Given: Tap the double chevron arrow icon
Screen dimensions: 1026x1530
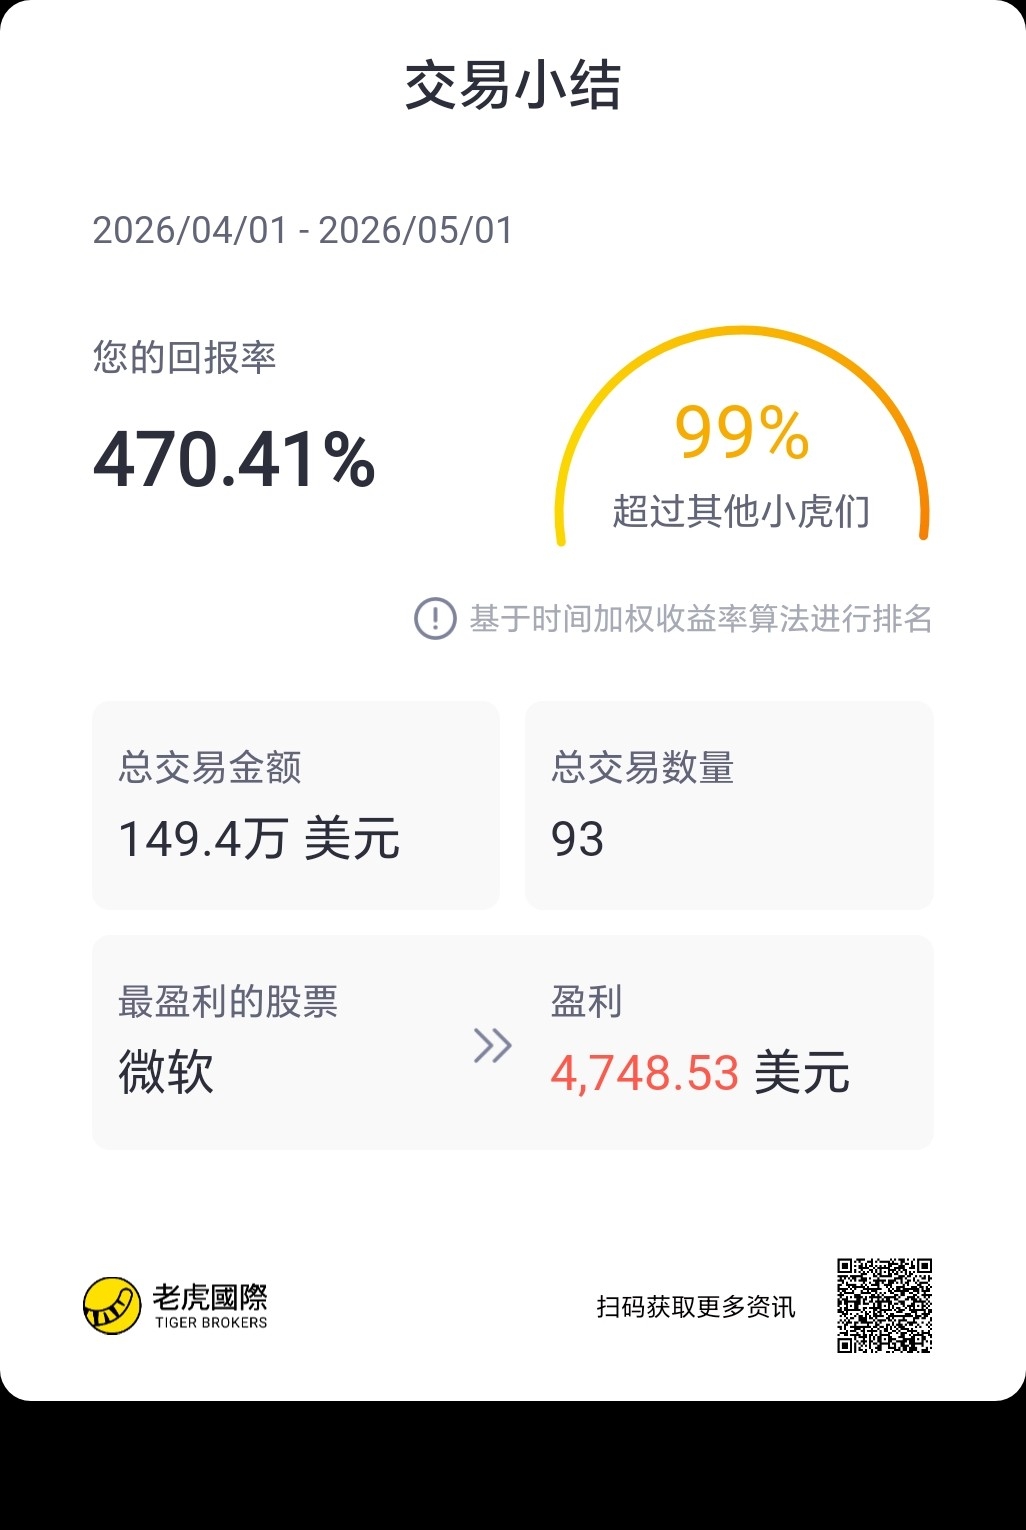Looking at the screenshot, I should 492,1045.
